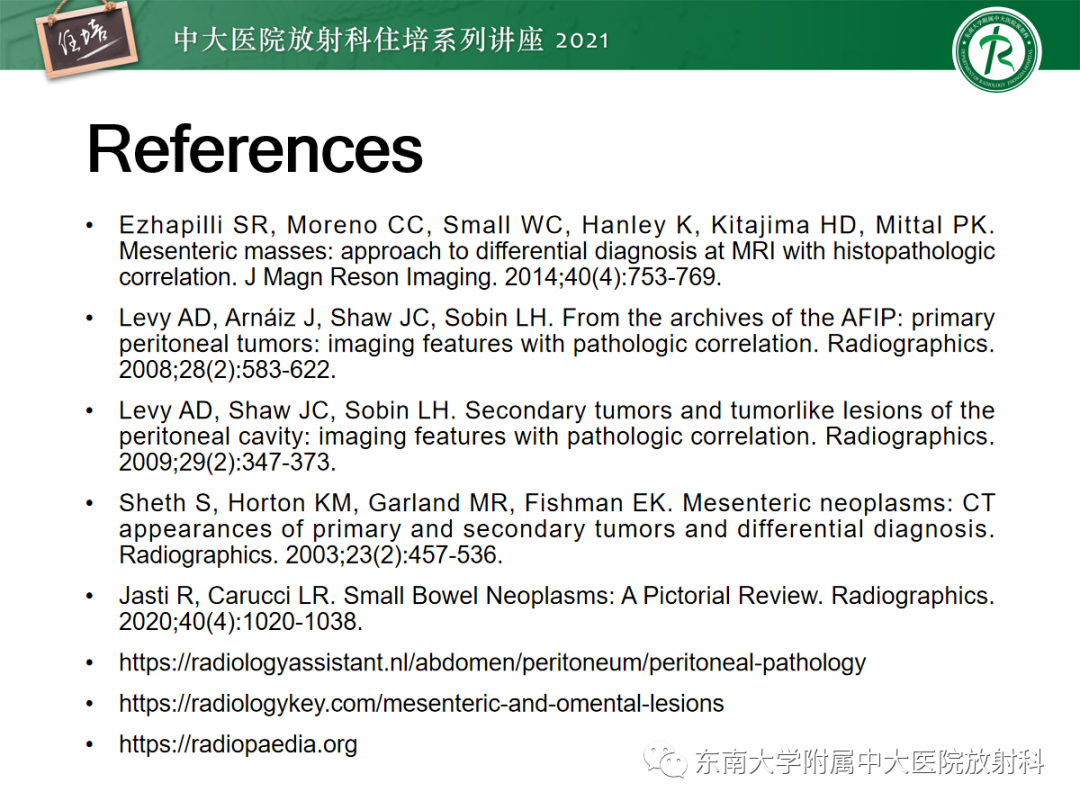Select the Ezhapilli SR mesenteric masses reference
This screenshot has width=1080, height=810.
tap(557, 251)
